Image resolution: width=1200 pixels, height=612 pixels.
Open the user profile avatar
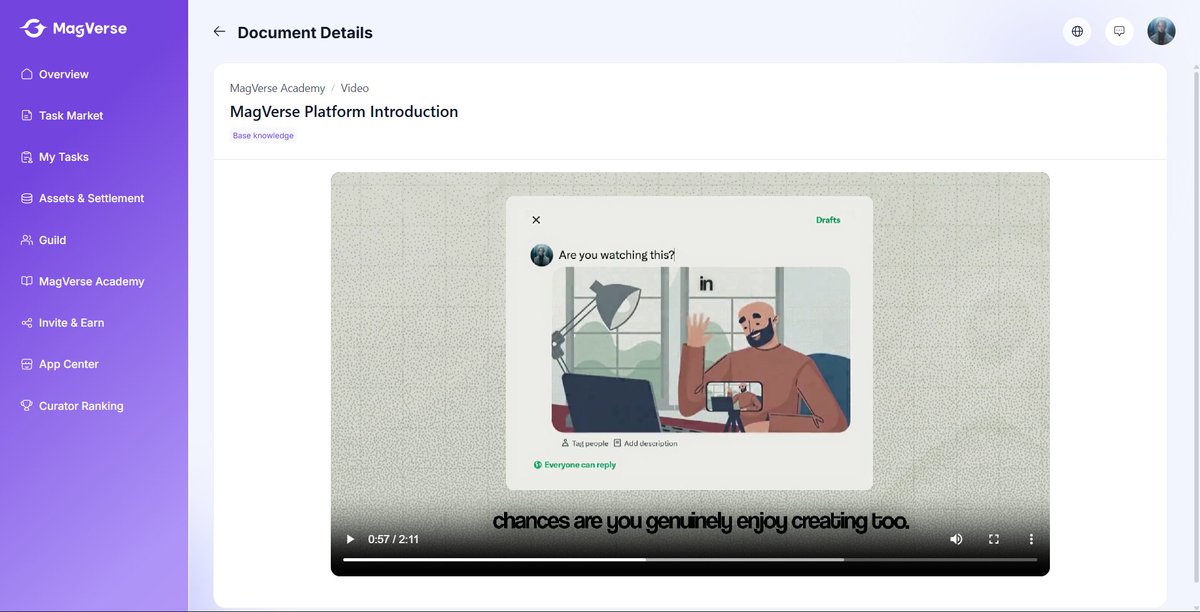coord(1161,31)
